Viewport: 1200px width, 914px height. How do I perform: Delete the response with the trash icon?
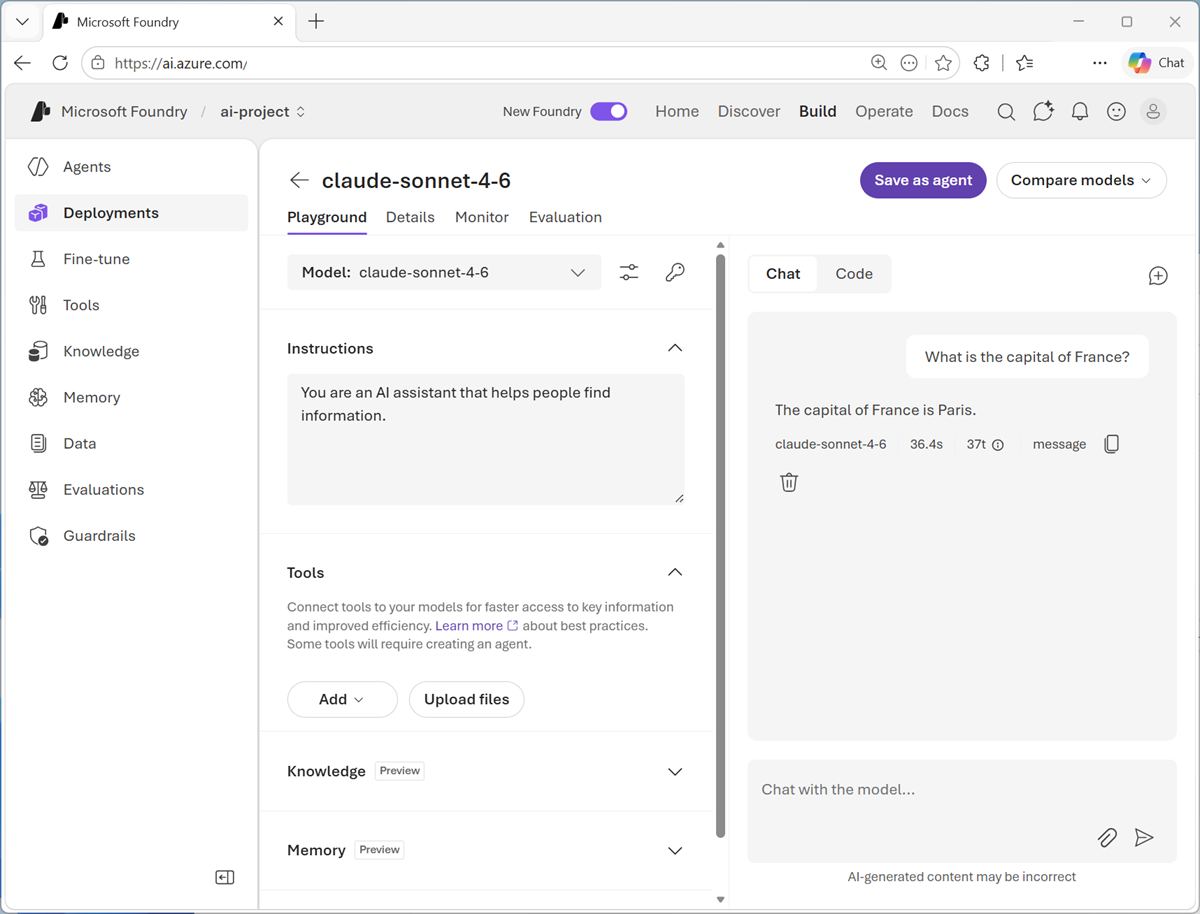tap(789, 482)
